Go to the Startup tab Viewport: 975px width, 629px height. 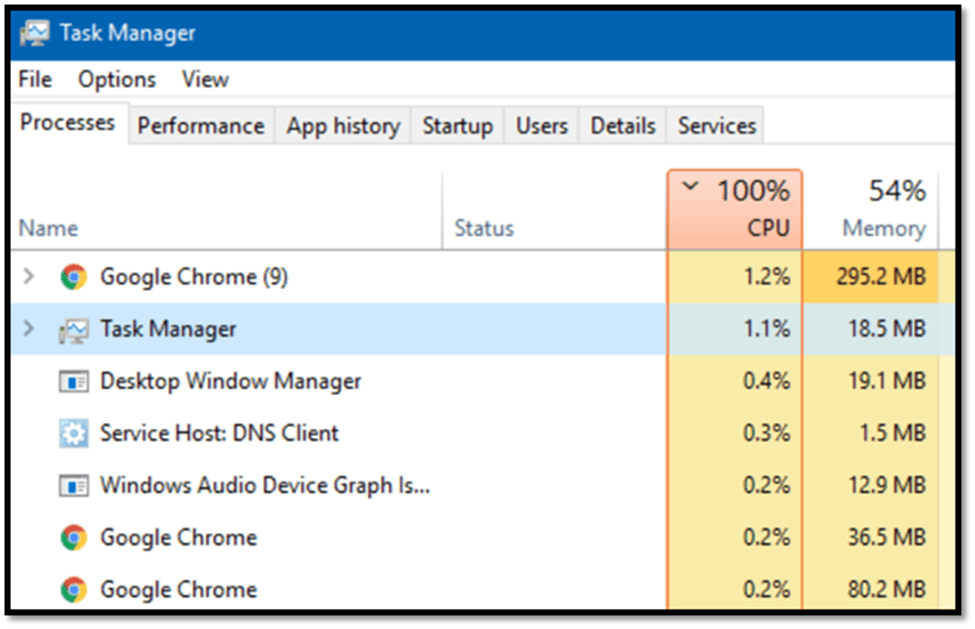pos(458,126)
